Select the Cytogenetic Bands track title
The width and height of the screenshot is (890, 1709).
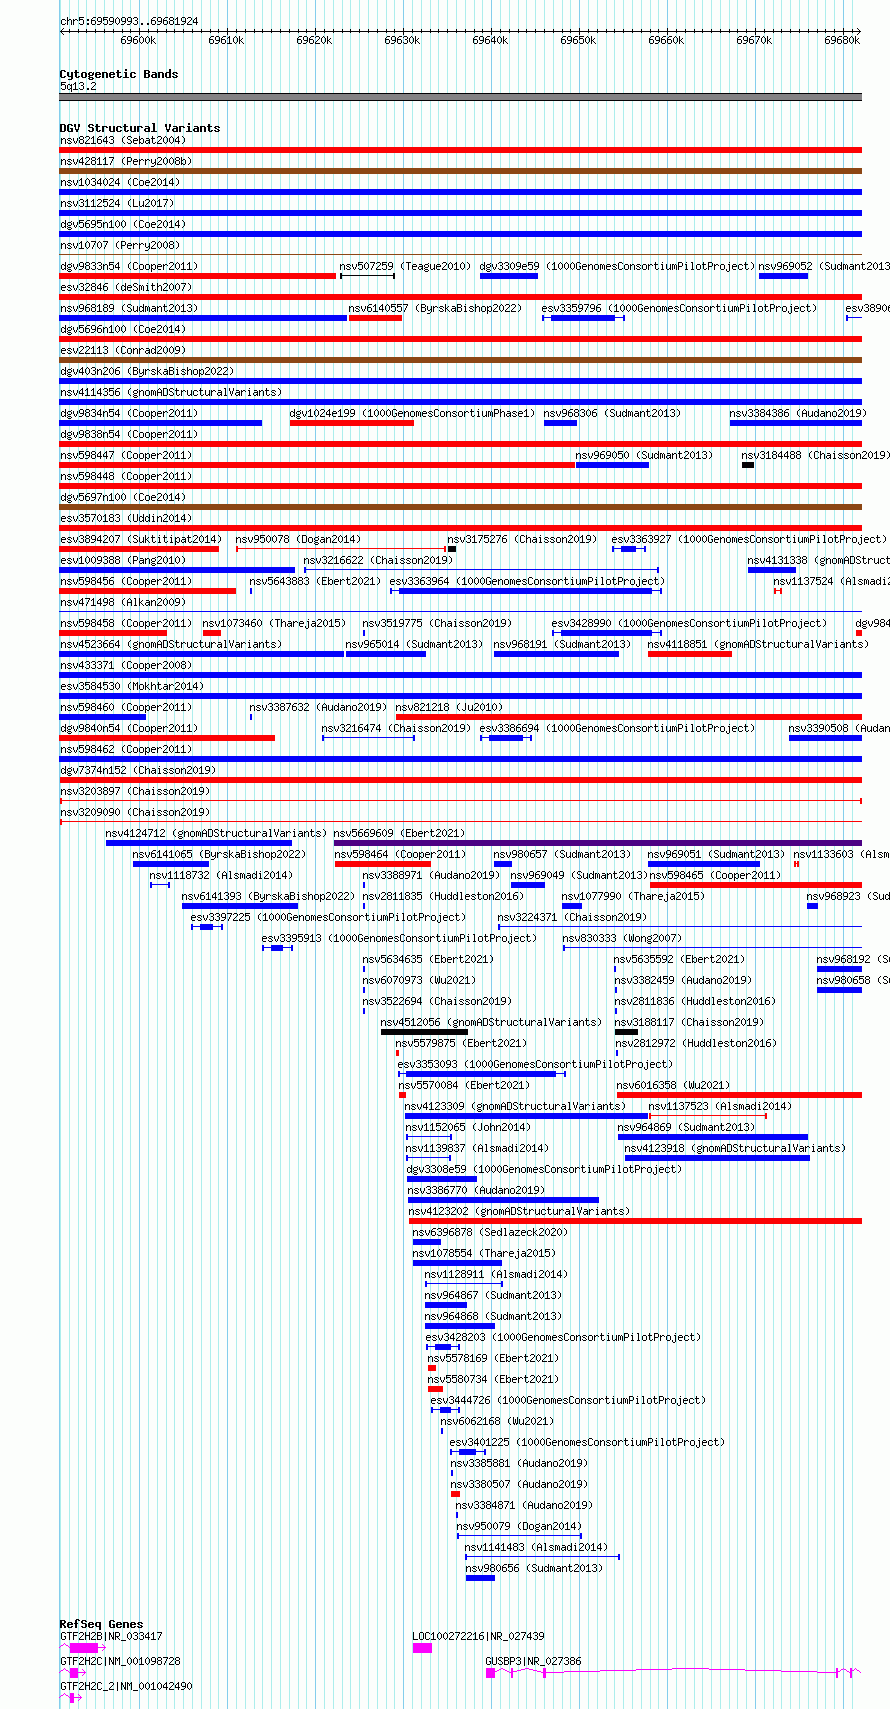click(119, 74)
